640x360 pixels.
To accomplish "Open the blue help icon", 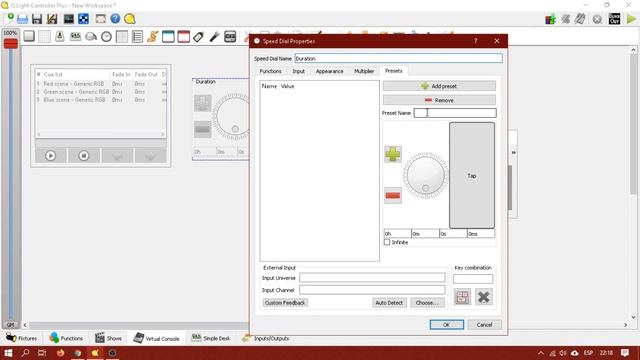I will (116, 19).
